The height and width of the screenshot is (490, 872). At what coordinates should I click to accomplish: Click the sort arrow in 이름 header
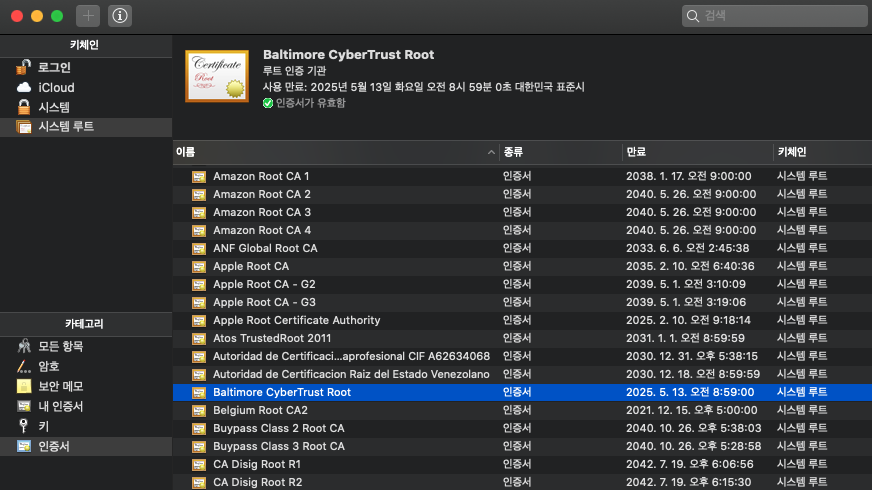[x=491, y=152]
